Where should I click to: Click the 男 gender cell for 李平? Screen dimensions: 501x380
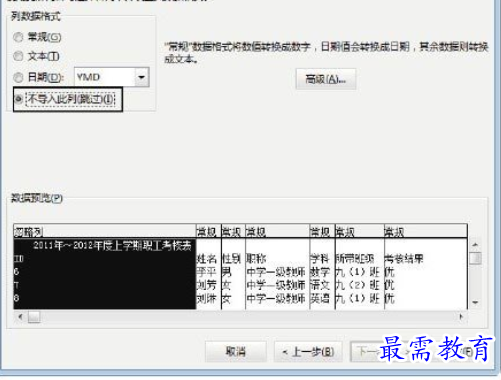coord(227,272)
